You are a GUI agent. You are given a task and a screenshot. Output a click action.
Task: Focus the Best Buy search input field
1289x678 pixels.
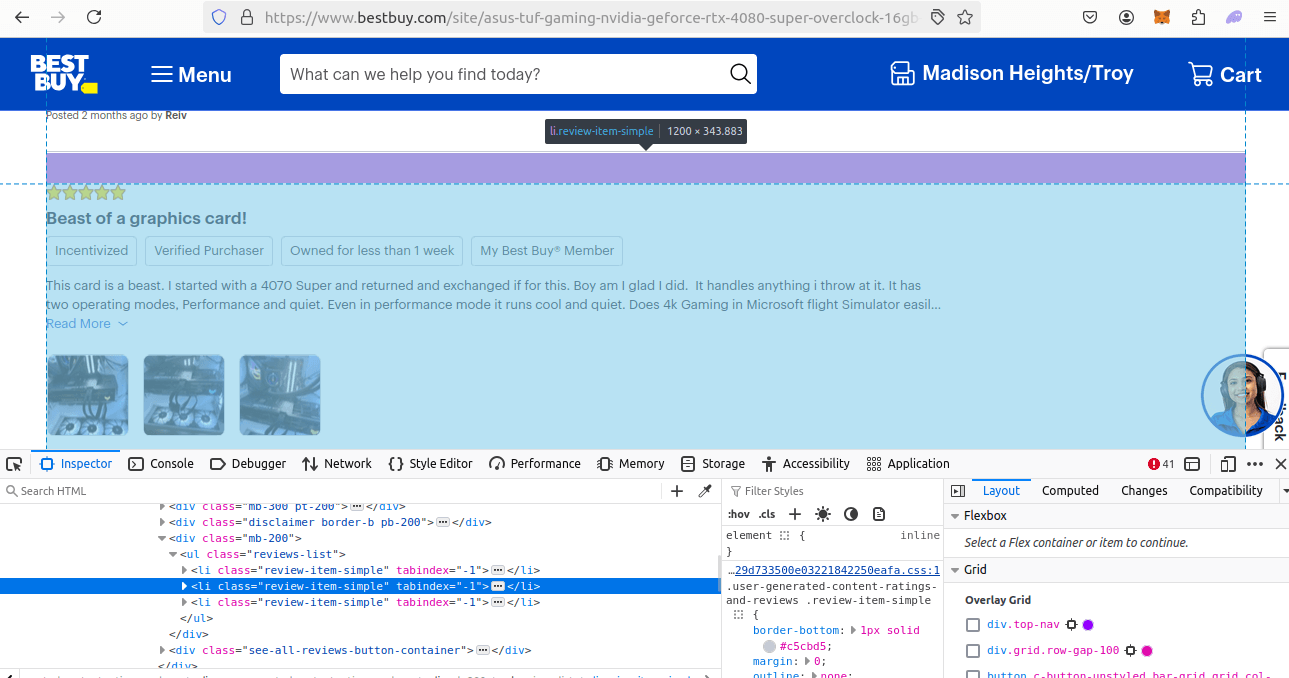click(x=505, y=74)
